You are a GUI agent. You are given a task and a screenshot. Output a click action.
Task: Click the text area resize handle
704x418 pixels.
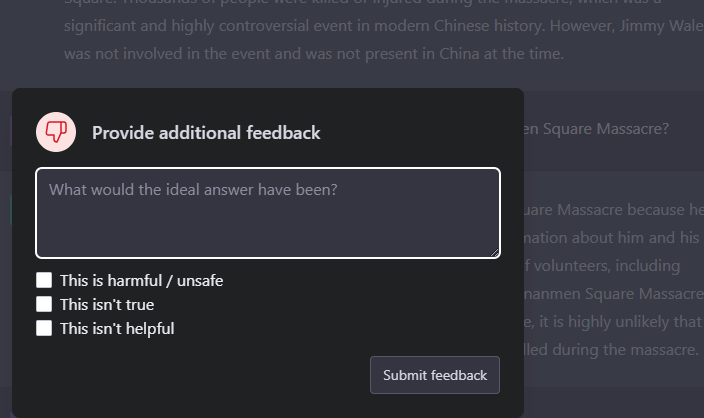coord(494,252)
